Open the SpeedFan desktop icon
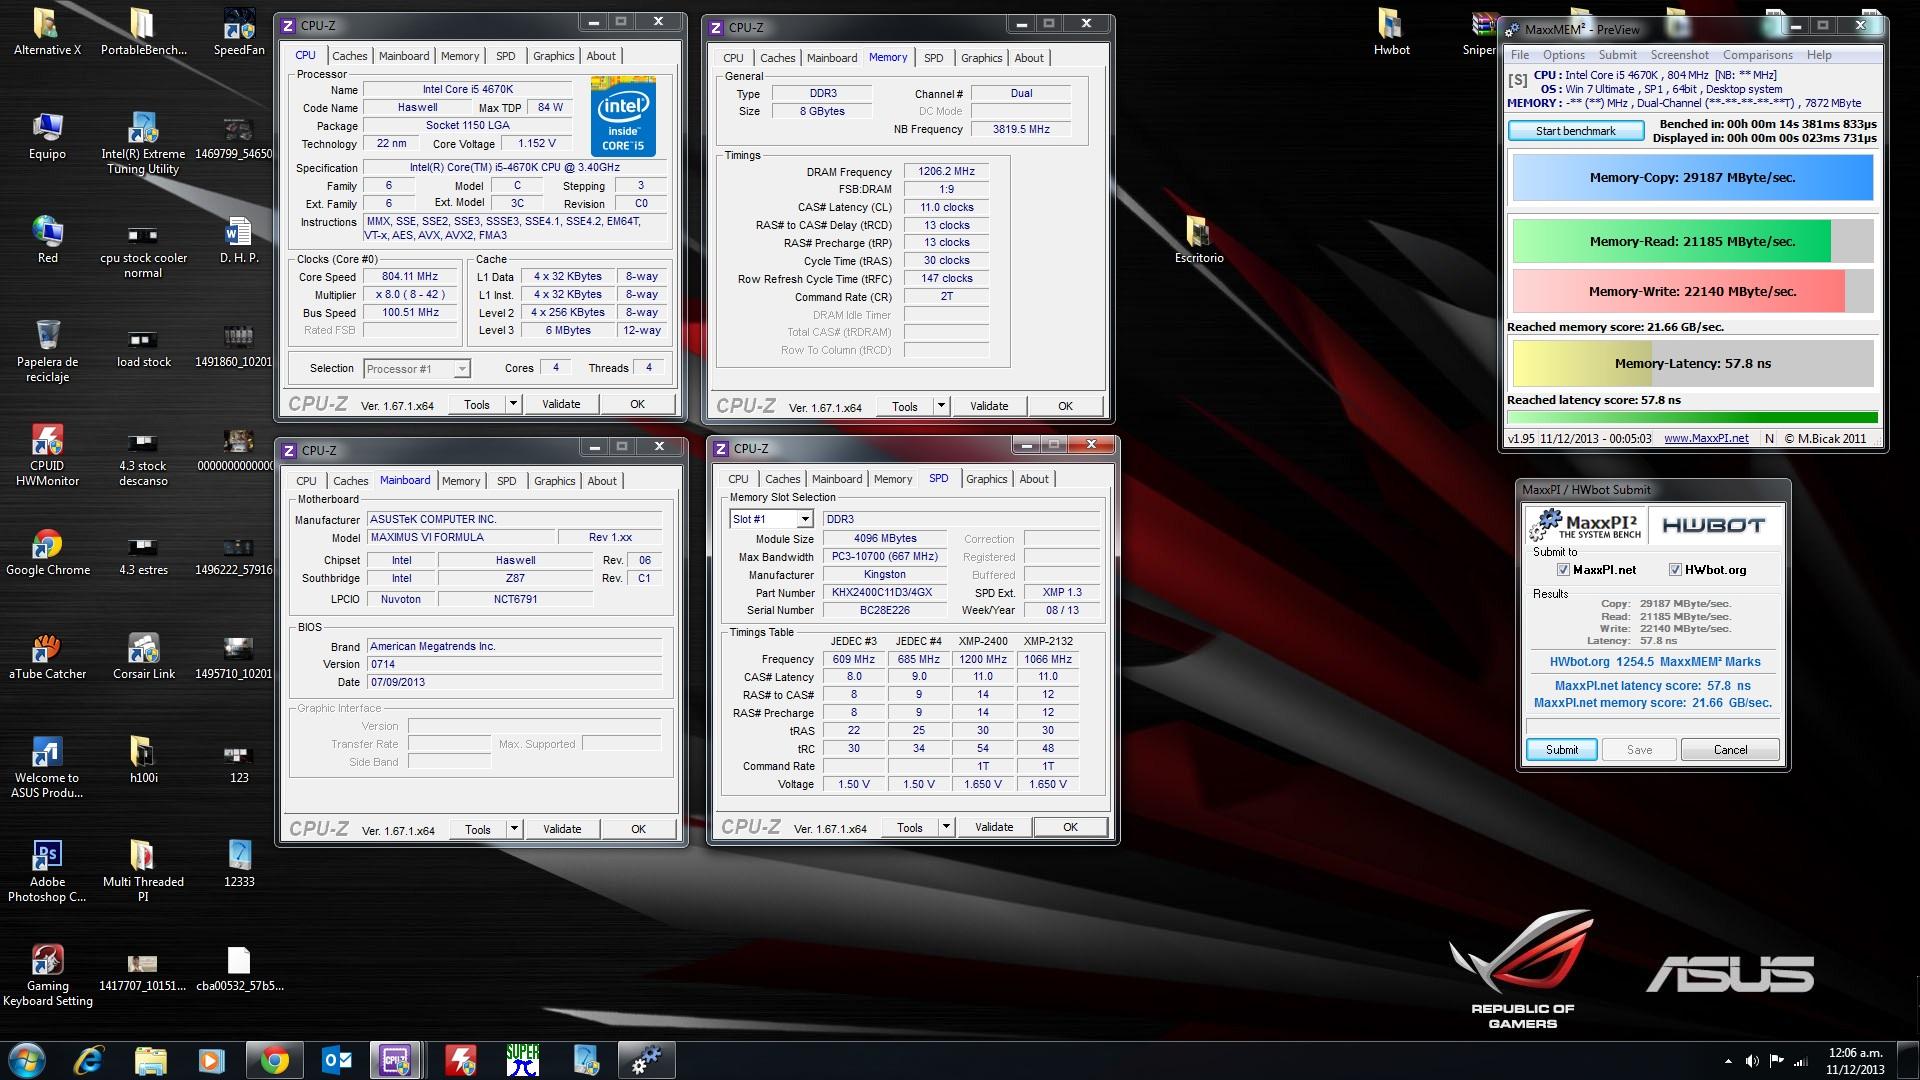 point(239,30)
